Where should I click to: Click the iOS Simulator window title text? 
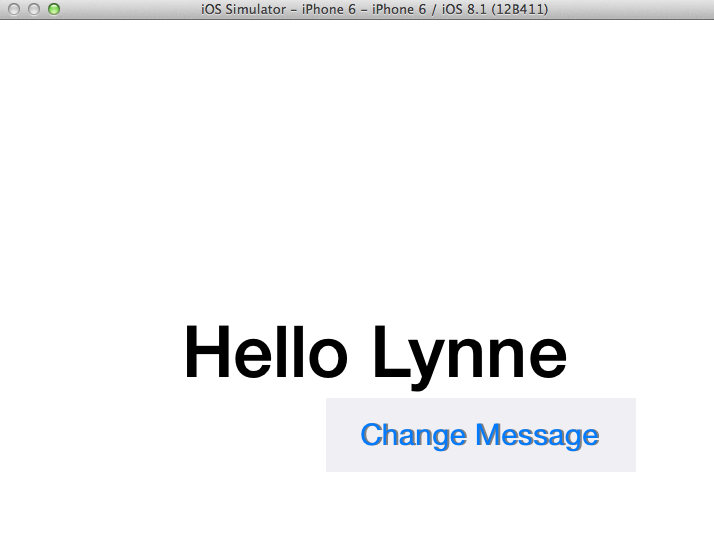point(373,9)
